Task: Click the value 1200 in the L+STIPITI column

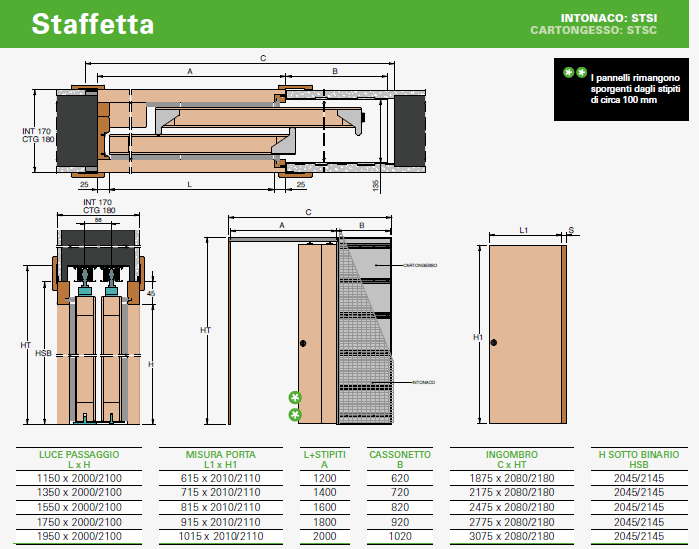Action: [x=325, y=479]
